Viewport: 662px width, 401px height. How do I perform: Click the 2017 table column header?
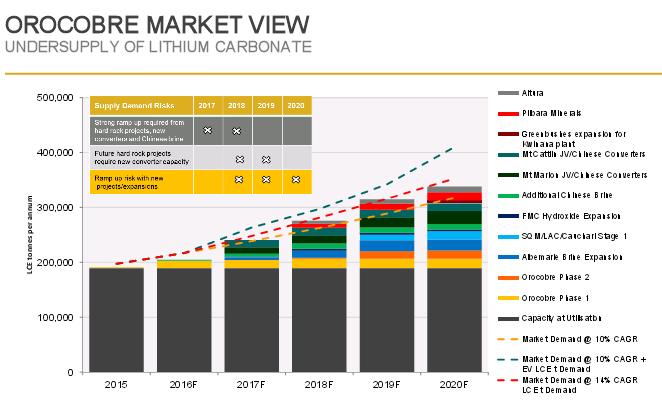207,106
